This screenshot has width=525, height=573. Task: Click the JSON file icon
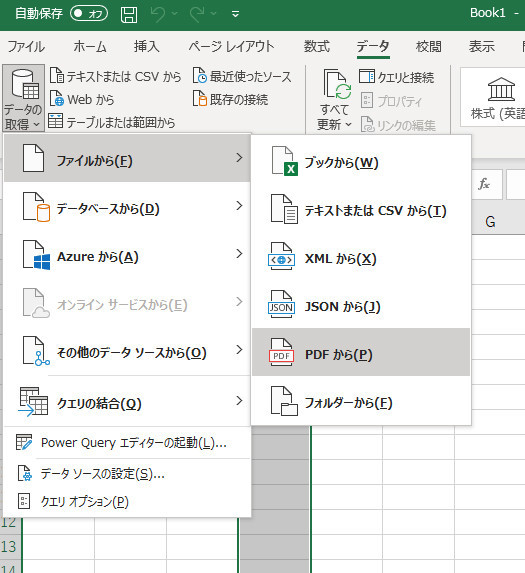tap(281, 304)
